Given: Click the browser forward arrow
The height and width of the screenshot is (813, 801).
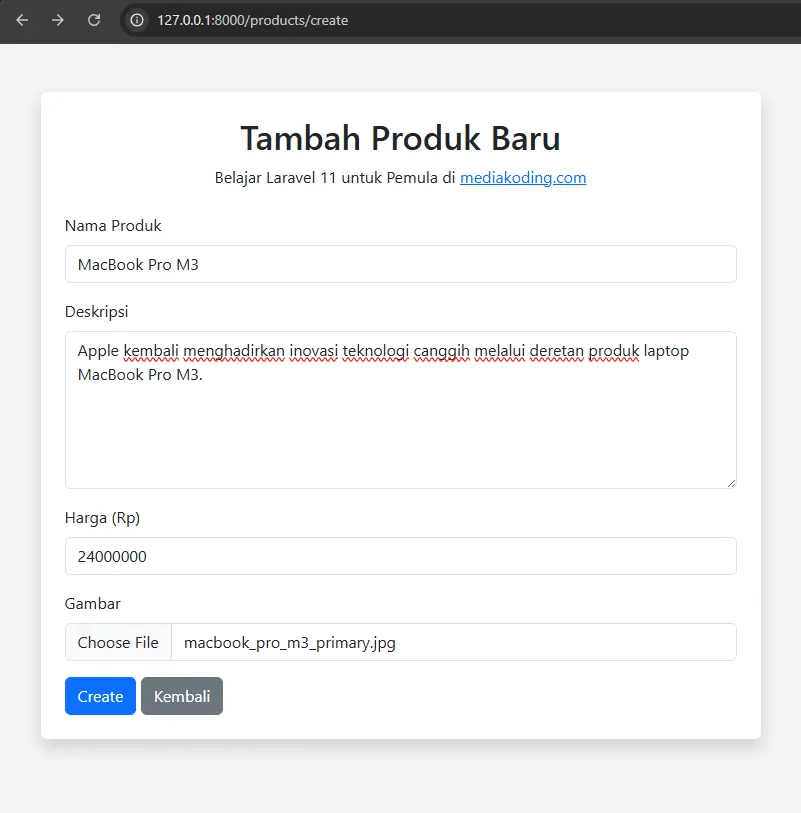Looking at the screenshot, I should (58, 20).
